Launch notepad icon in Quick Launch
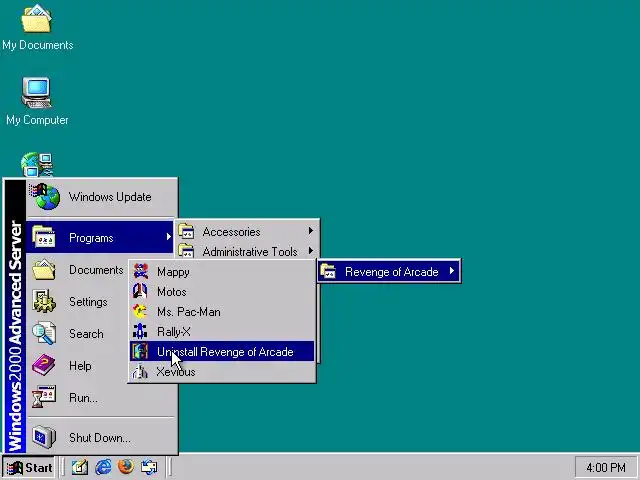The width and height of the screenshot is (640, 480). [80, 467]
